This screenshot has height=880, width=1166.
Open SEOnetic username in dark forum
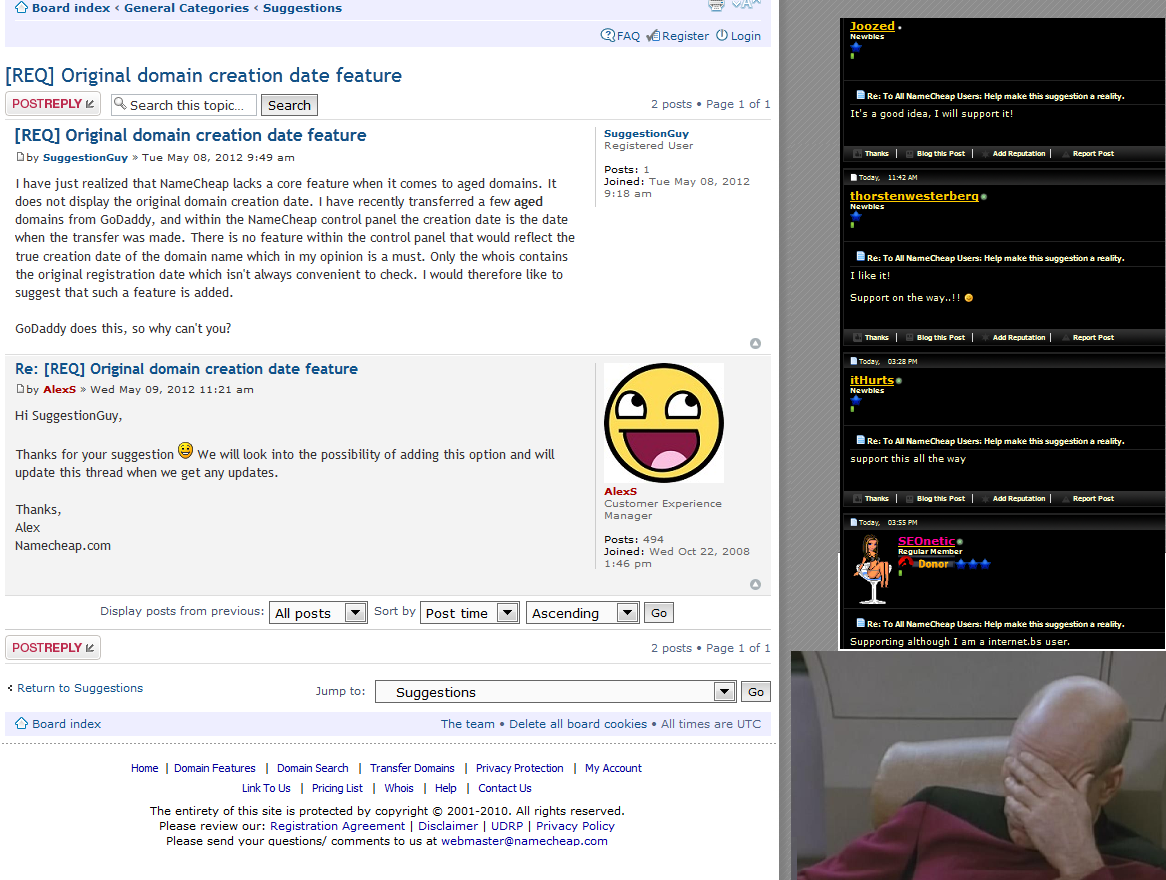pos(926,541)
